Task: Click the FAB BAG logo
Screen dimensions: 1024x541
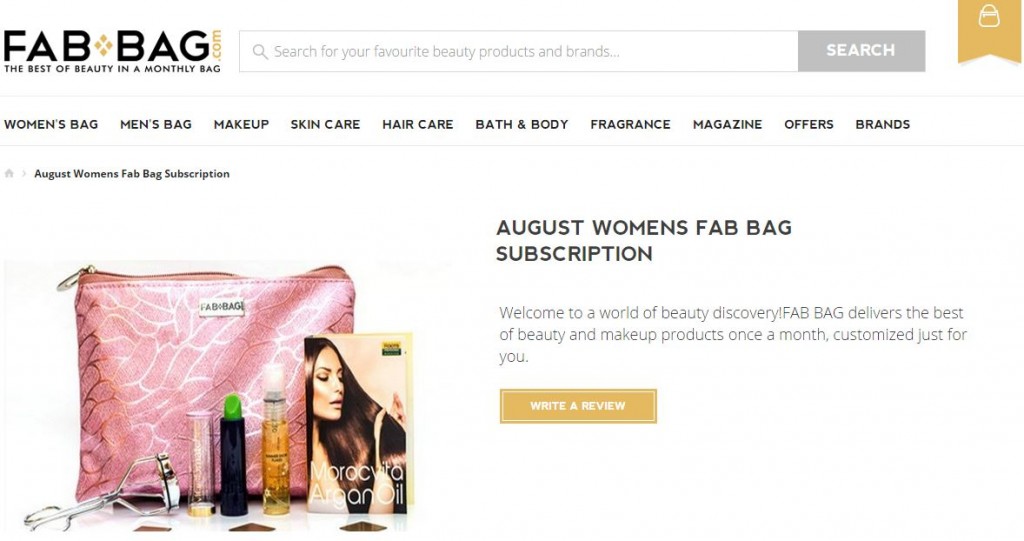Action: click(112, 51)
